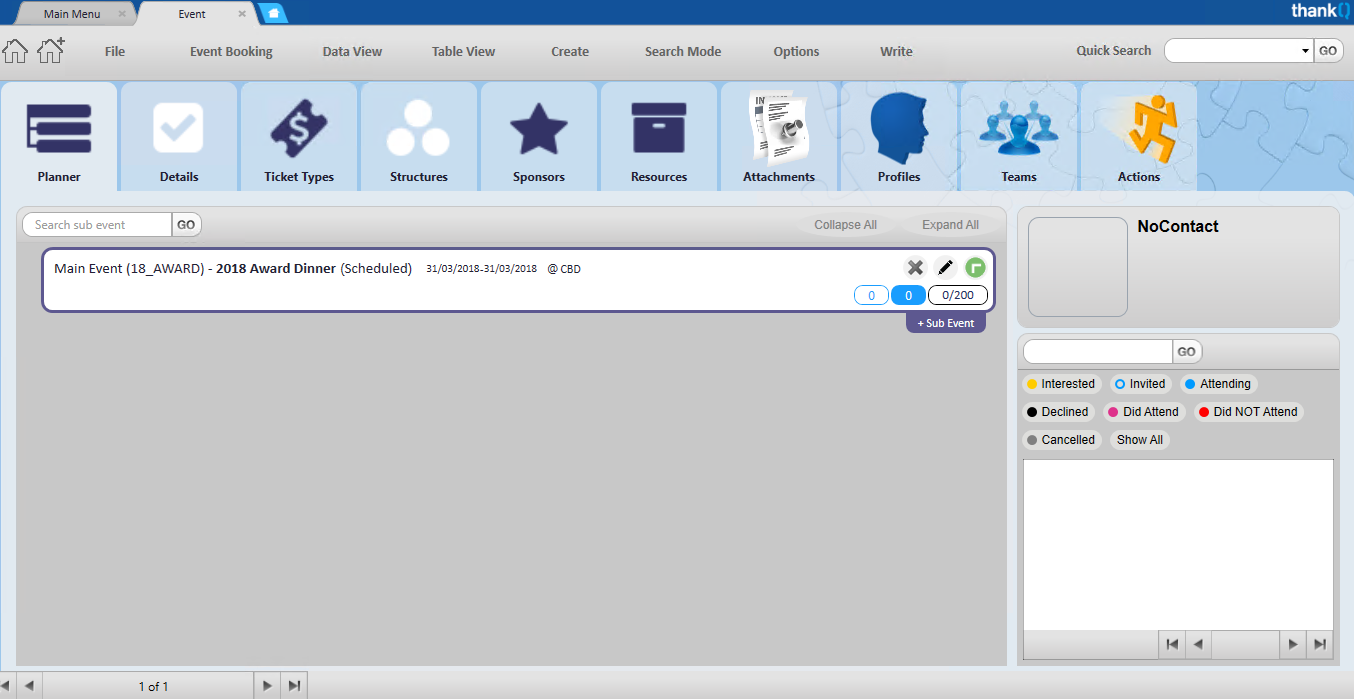
Task: Filter attendees by Interested status
Action: point(1060,384)
